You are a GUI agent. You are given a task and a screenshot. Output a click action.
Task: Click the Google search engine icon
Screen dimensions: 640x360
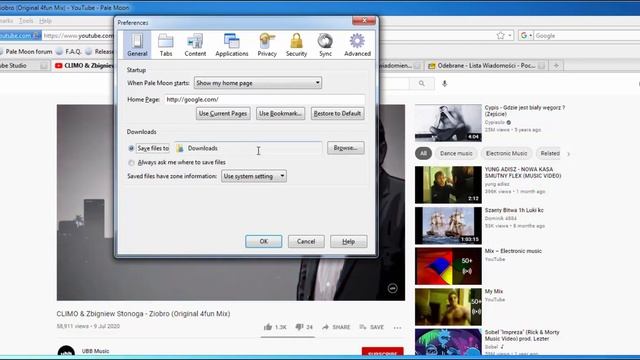[x=524, y=36]
